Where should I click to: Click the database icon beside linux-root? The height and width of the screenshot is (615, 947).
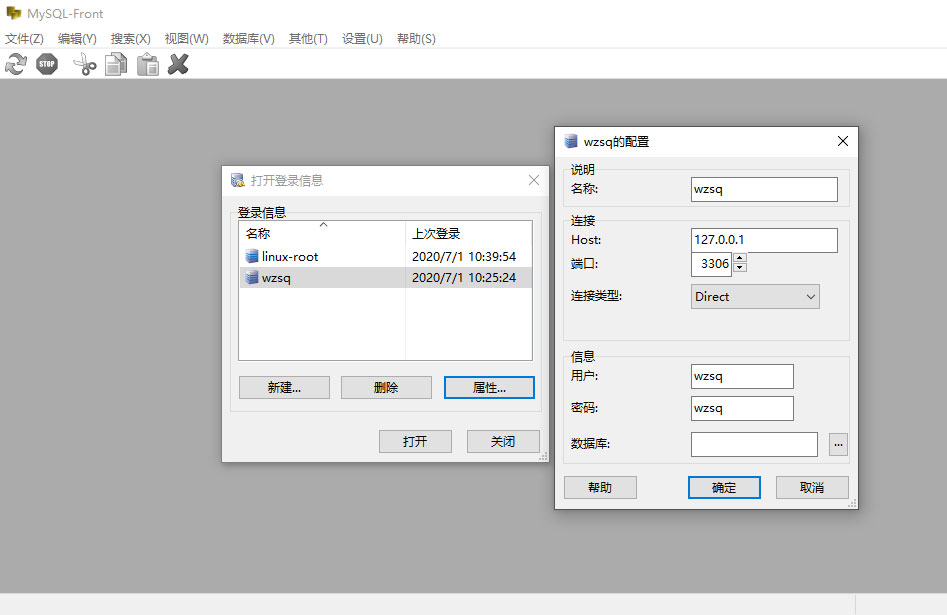click(x=252, y=256)
